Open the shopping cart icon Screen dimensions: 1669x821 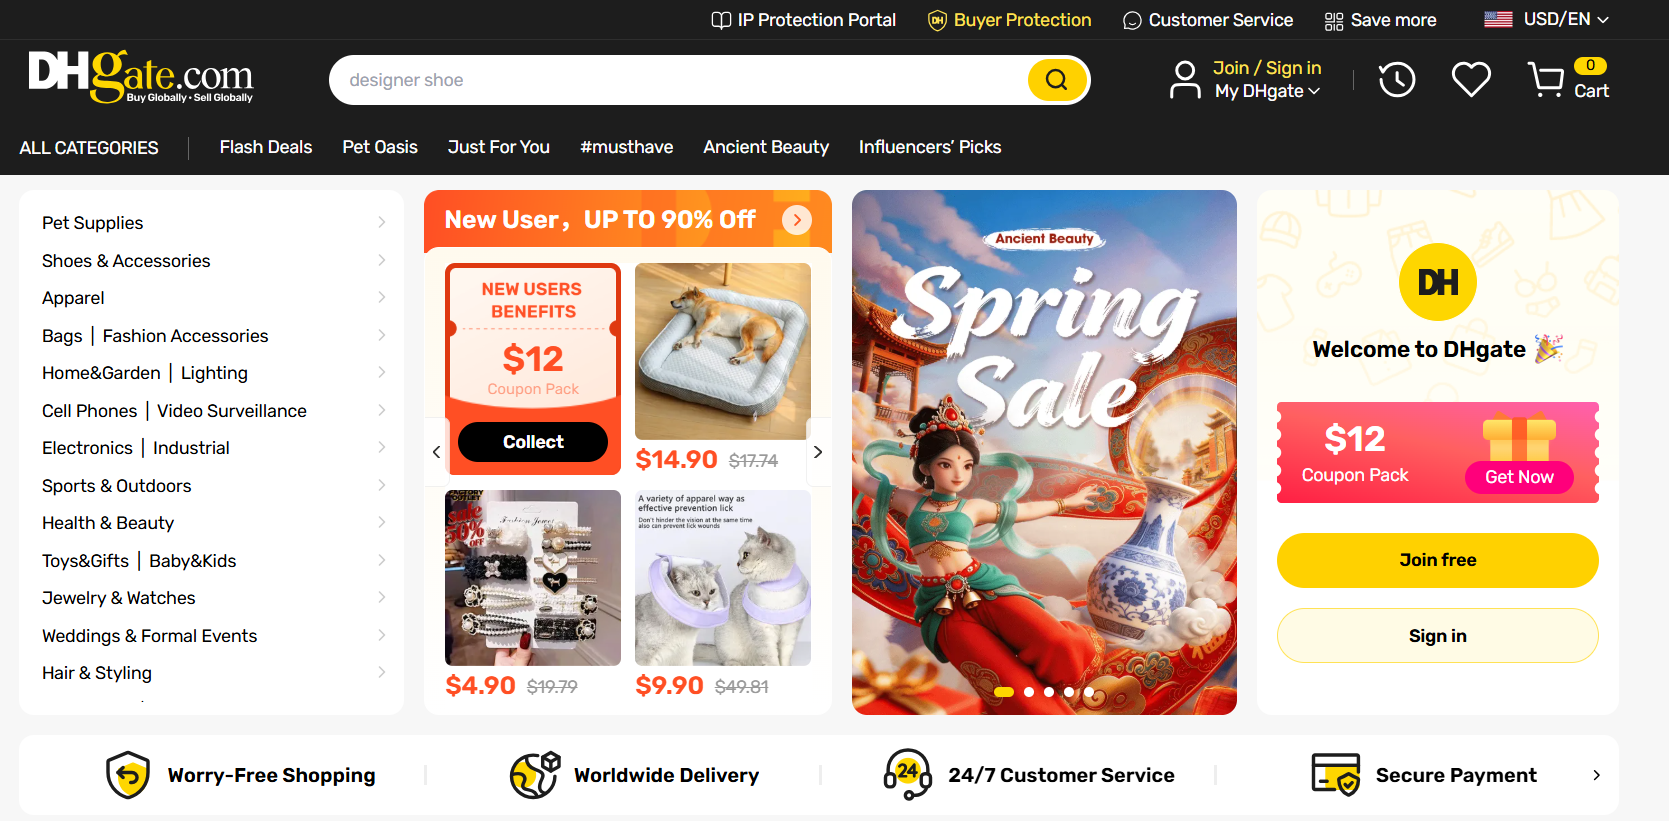(x=1546, y=80)
